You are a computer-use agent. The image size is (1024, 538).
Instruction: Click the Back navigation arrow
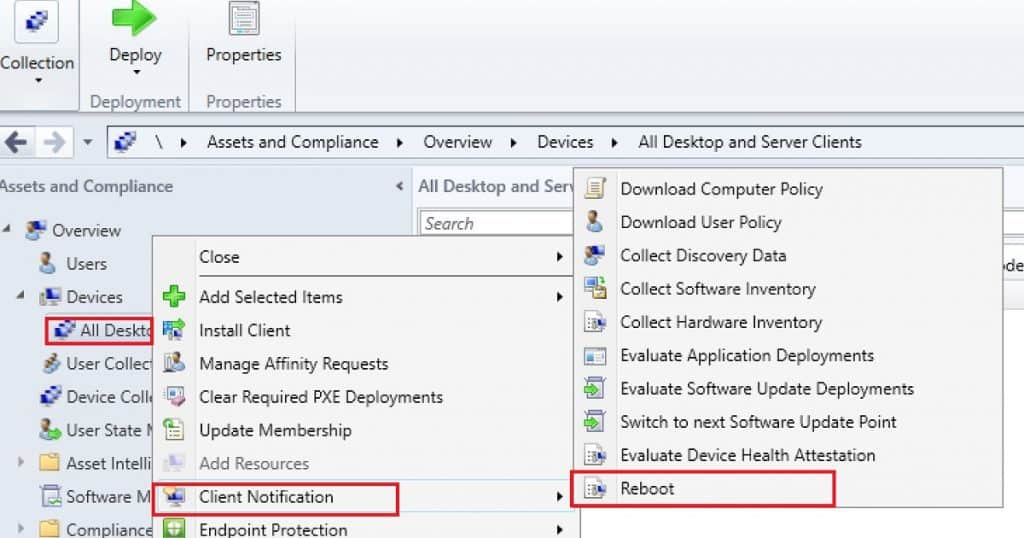coord(16,142)
